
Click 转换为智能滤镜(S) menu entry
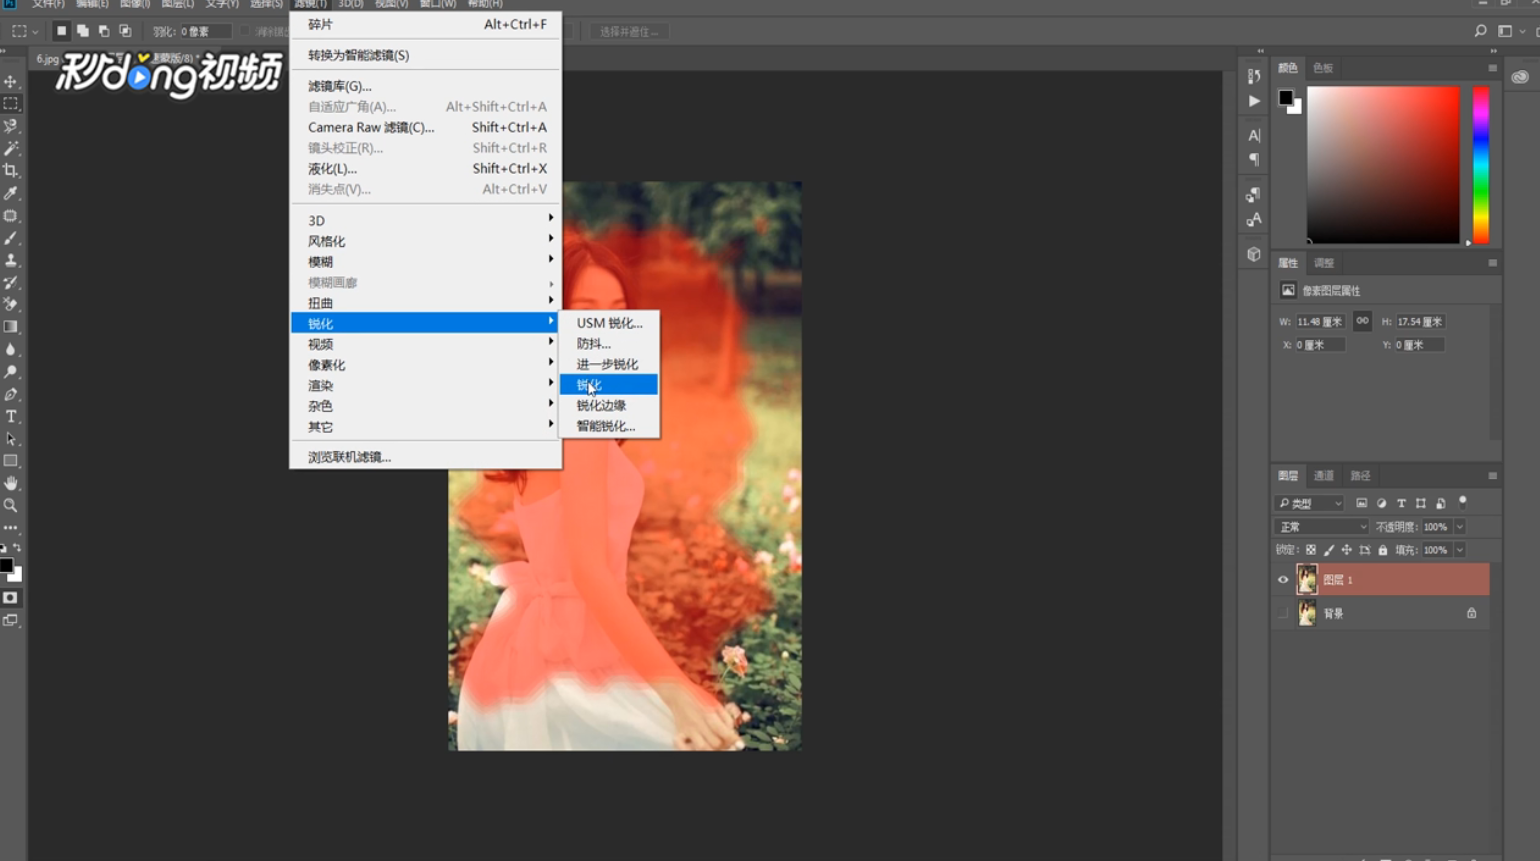(x=425, y=55)
